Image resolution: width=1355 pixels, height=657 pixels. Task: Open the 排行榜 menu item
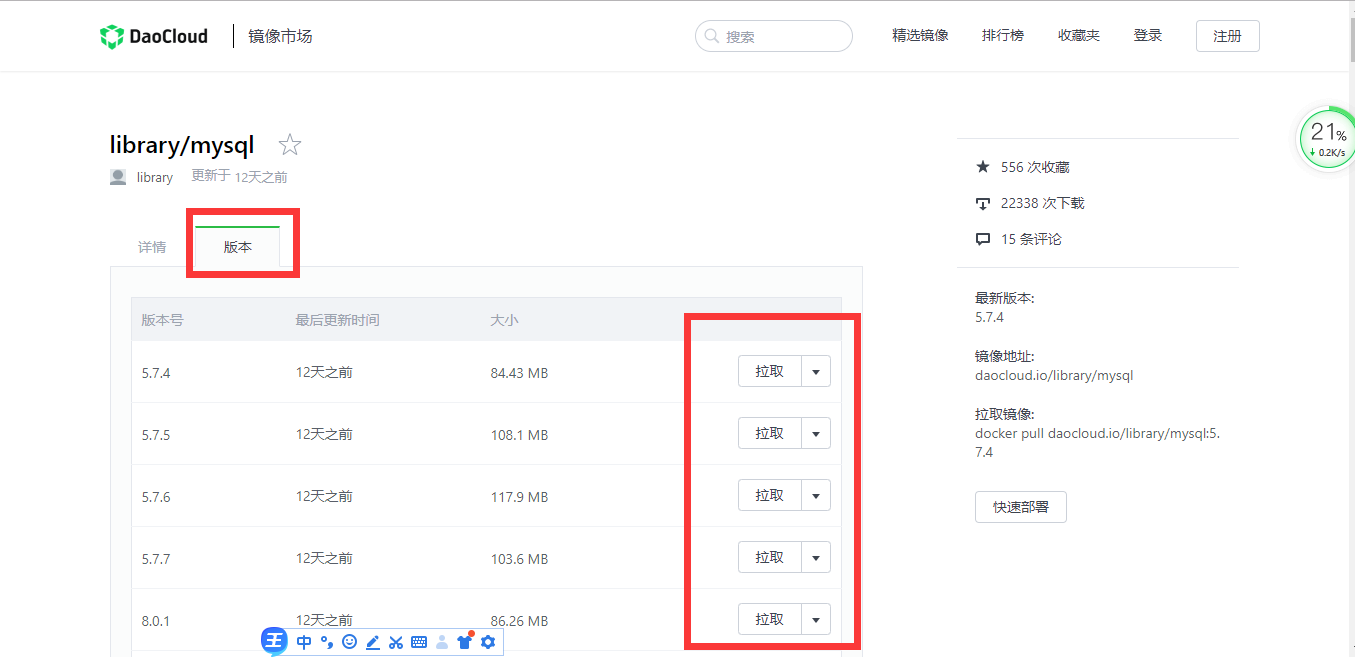click(x=1003, y=35)
